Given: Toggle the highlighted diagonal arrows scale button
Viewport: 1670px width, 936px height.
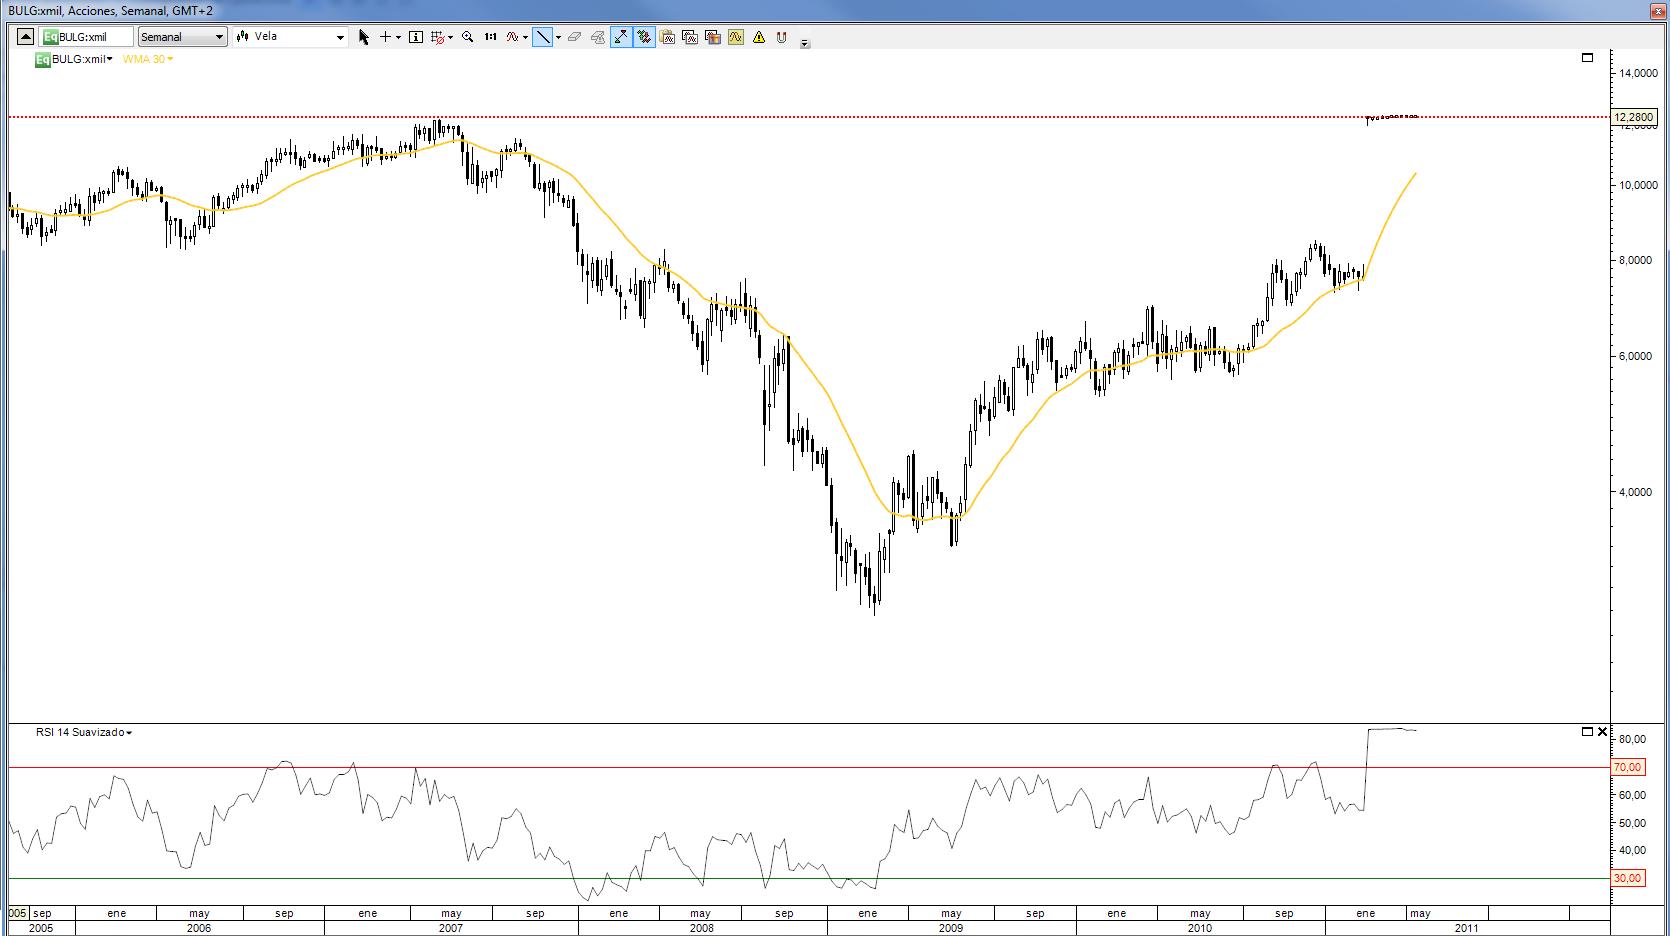Looking at the screenshot, I should [621, 37].
